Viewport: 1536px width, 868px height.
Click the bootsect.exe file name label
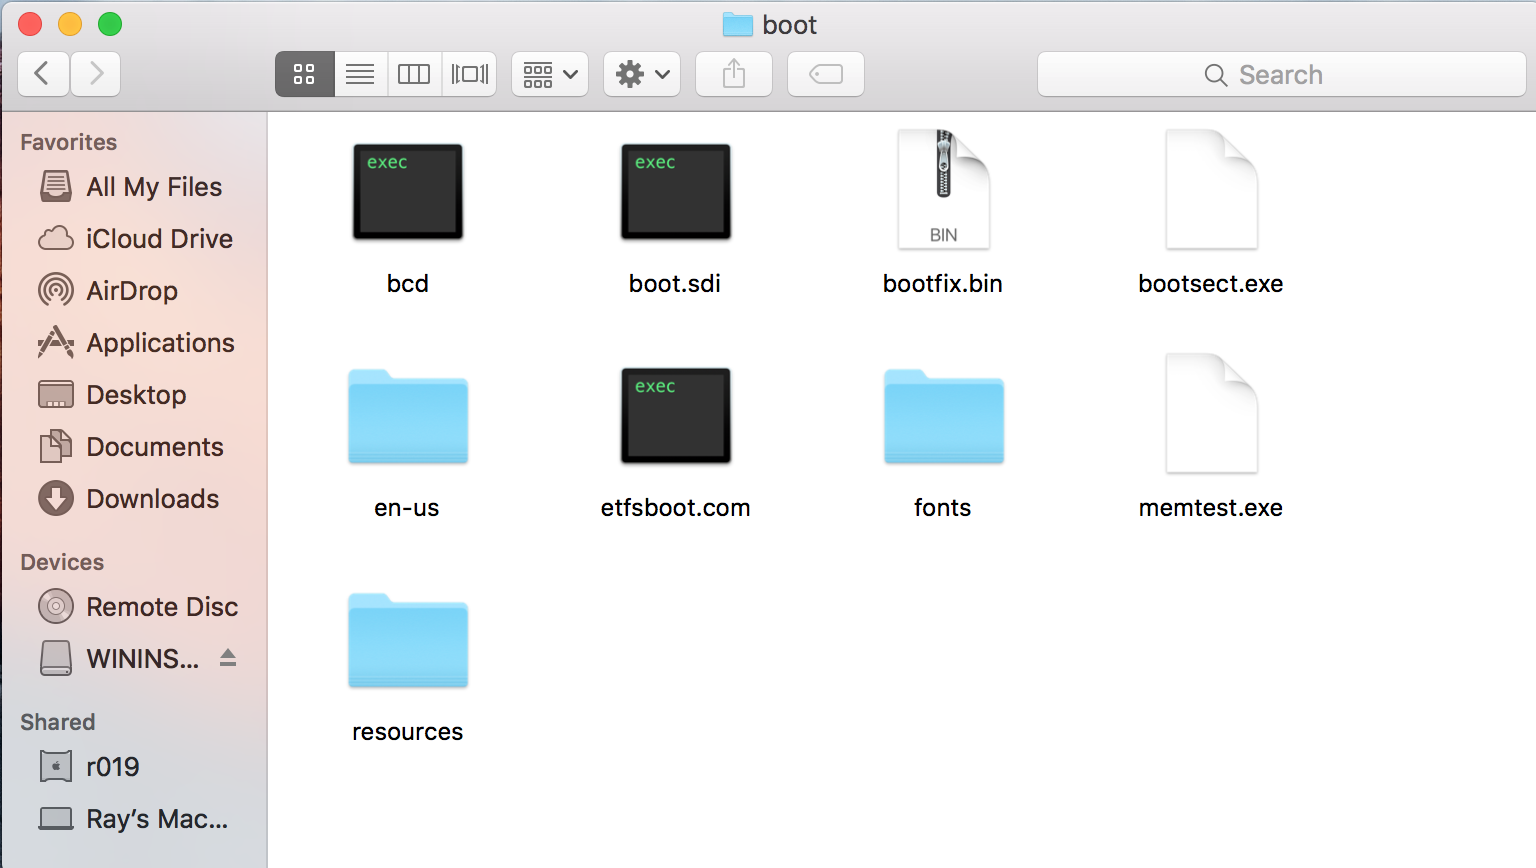coord(1211,284)
